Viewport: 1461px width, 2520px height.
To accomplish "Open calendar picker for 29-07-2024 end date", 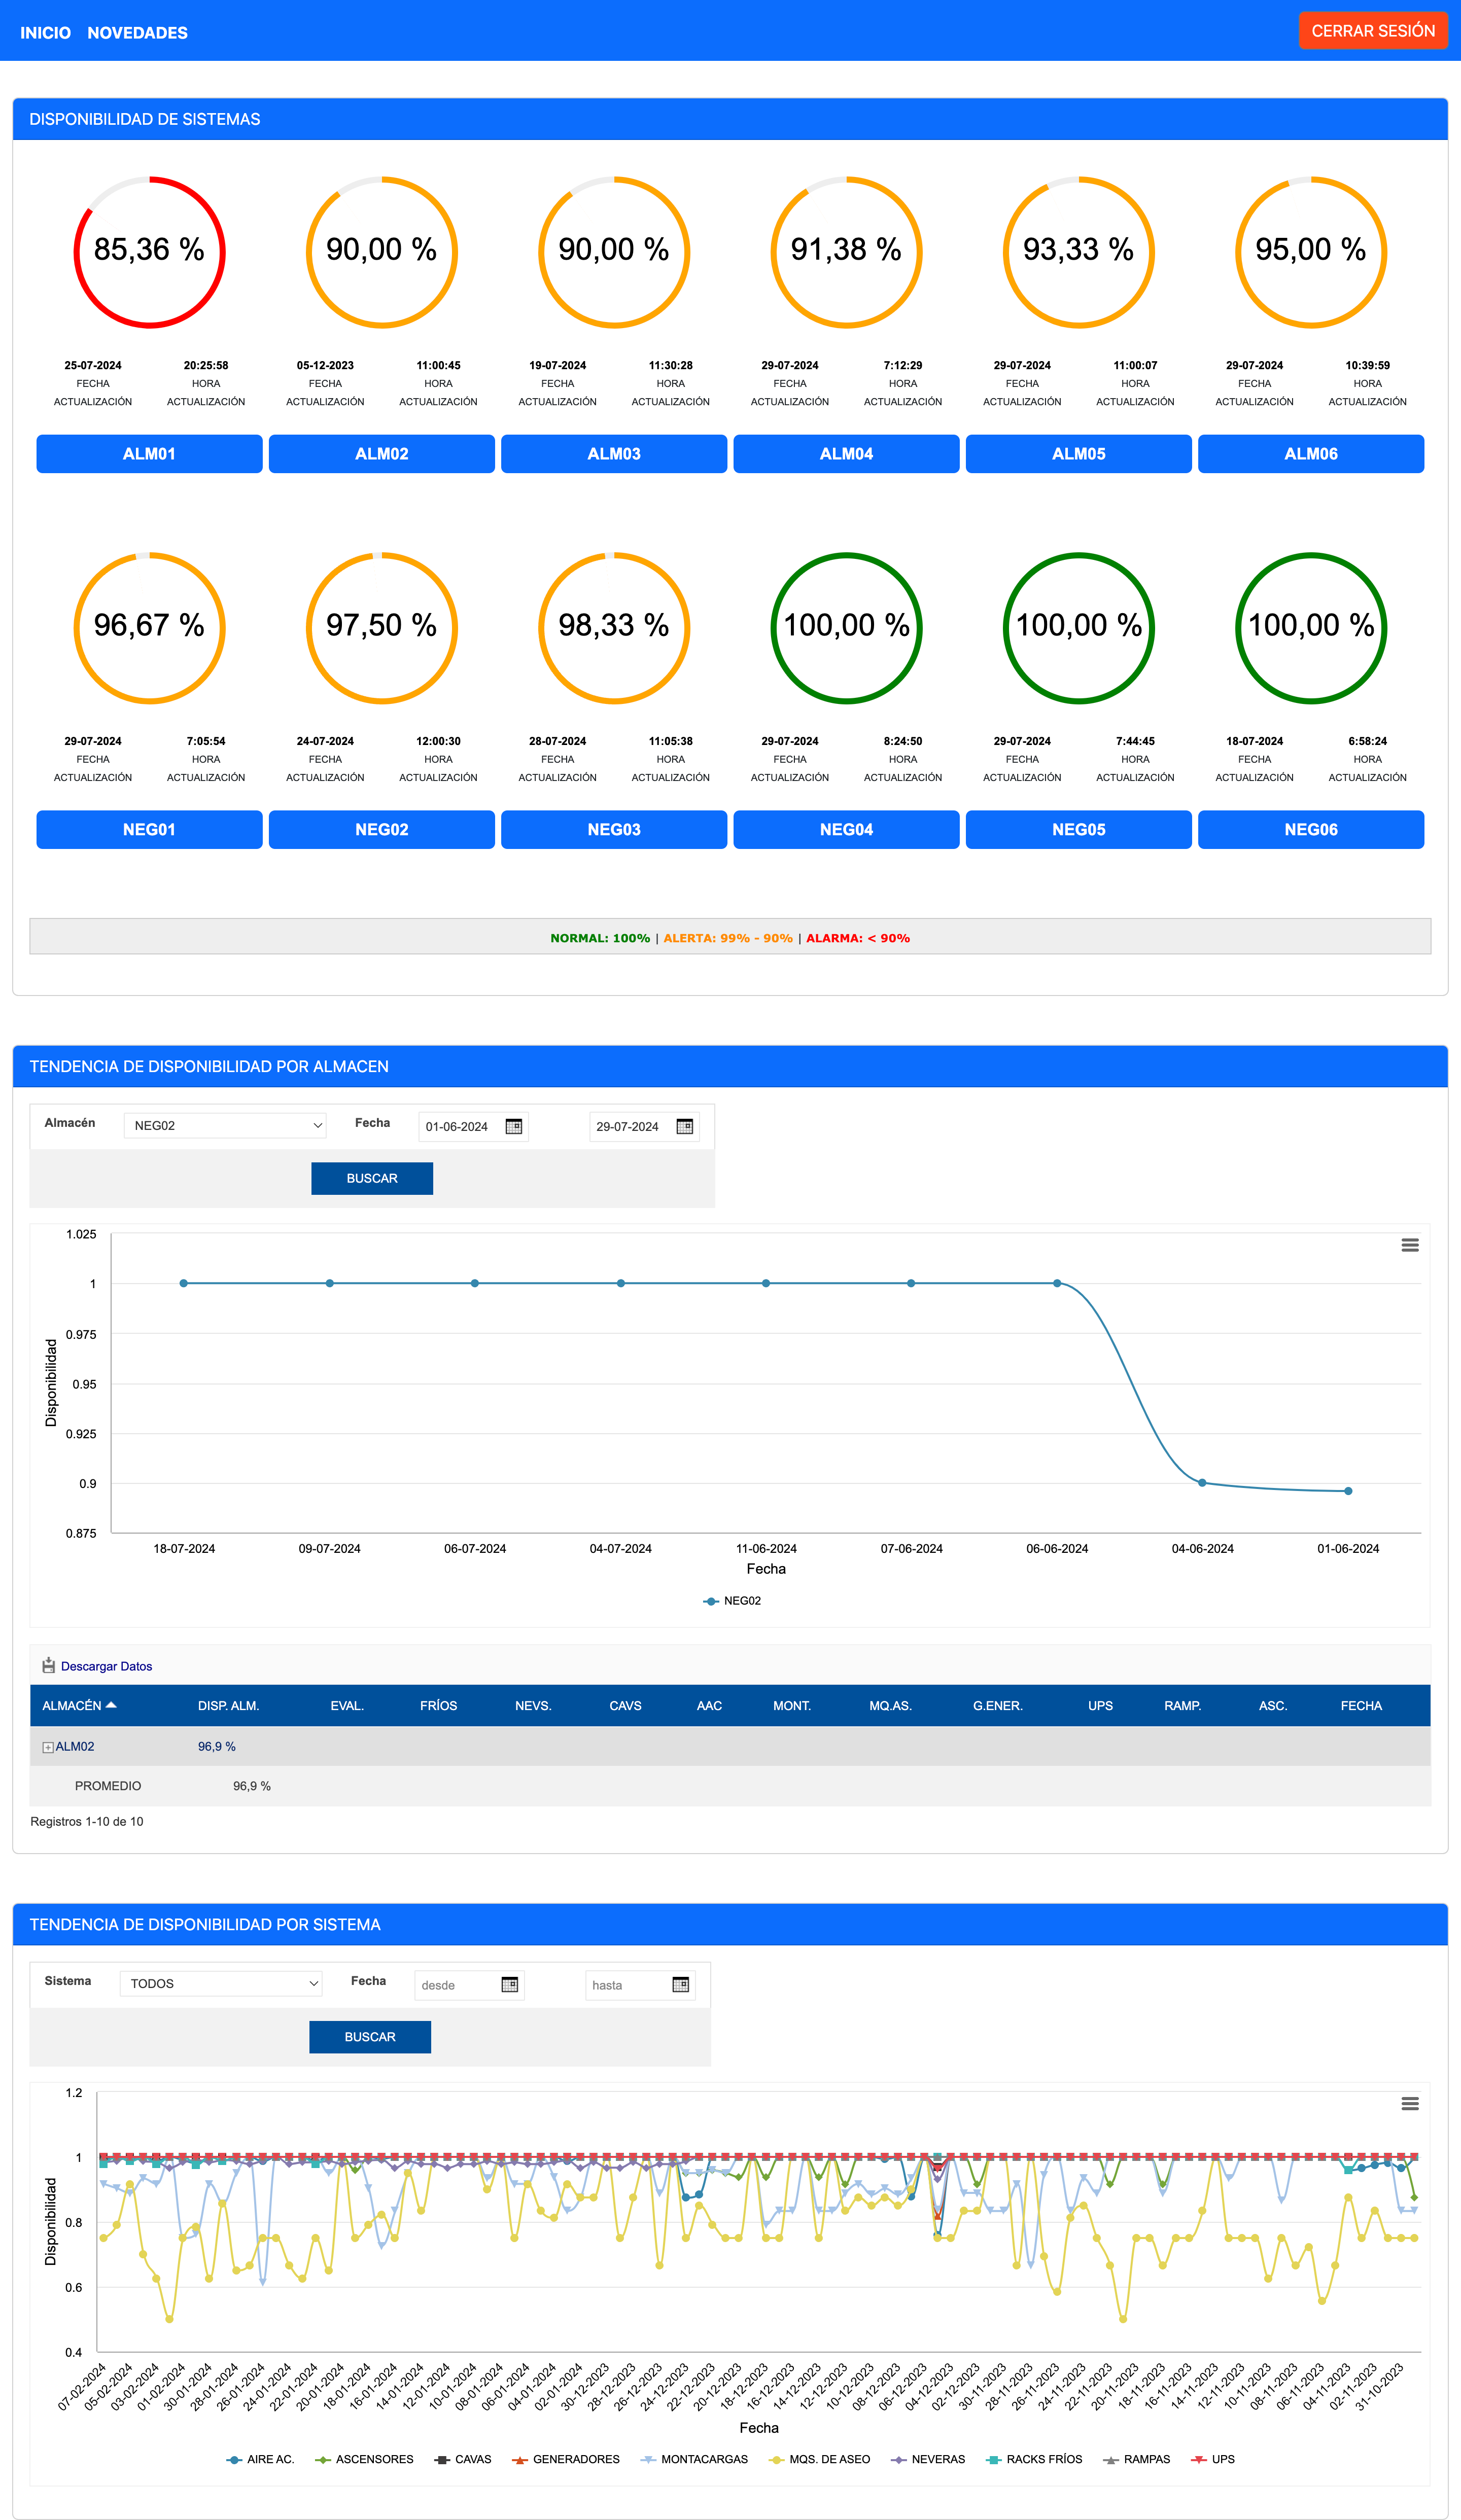I will pyautogui.click(x=684, y=1126).
